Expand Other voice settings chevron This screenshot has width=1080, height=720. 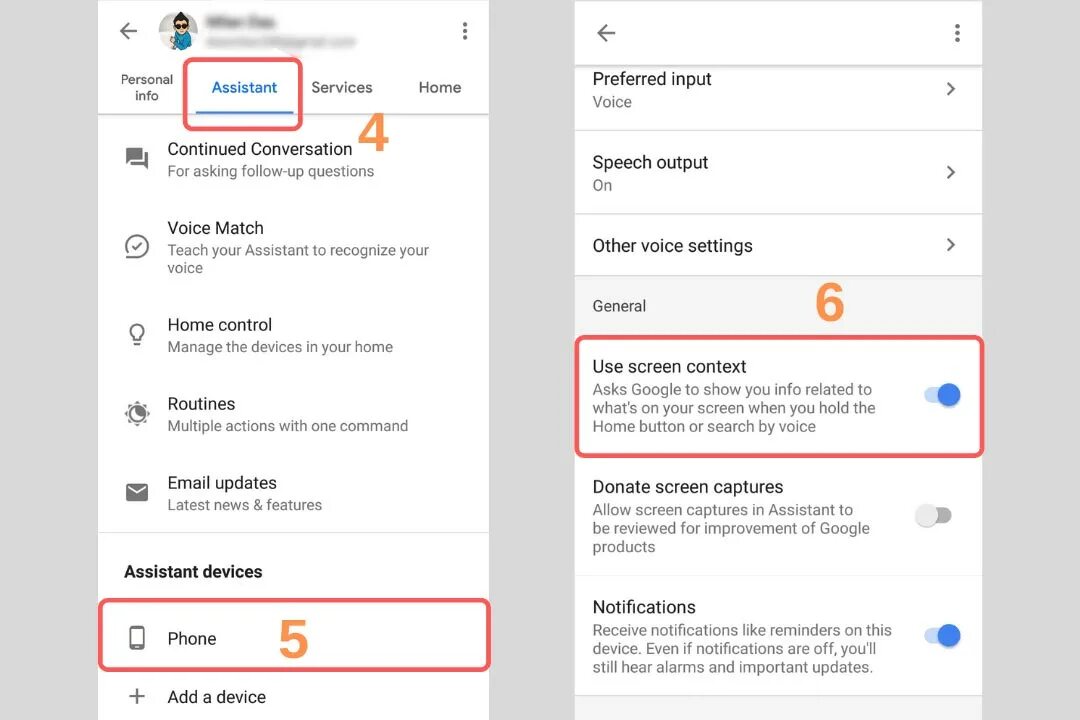(951, 245)
